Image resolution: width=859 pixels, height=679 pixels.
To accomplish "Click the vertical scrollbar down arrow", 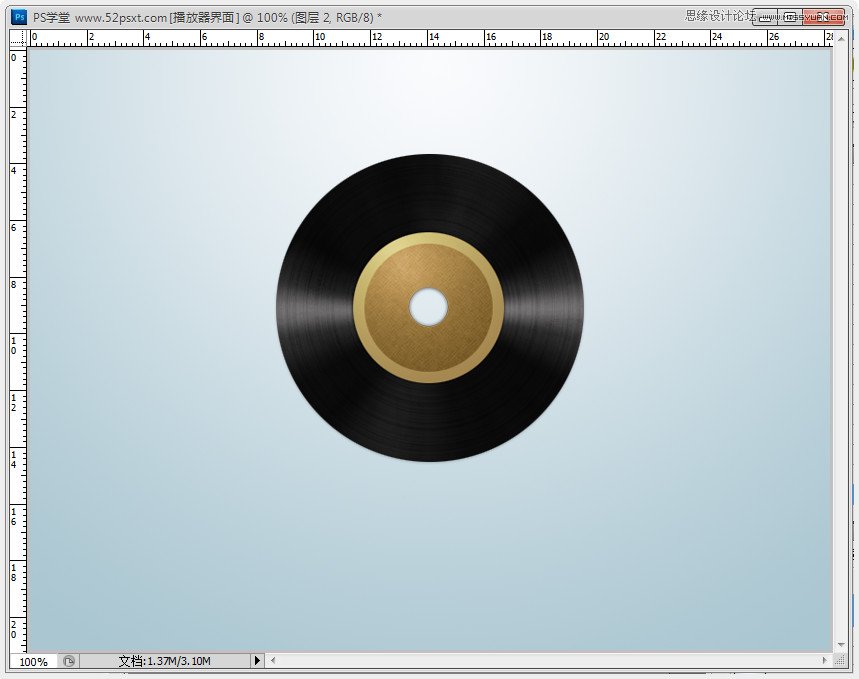I will coord(840,646).
